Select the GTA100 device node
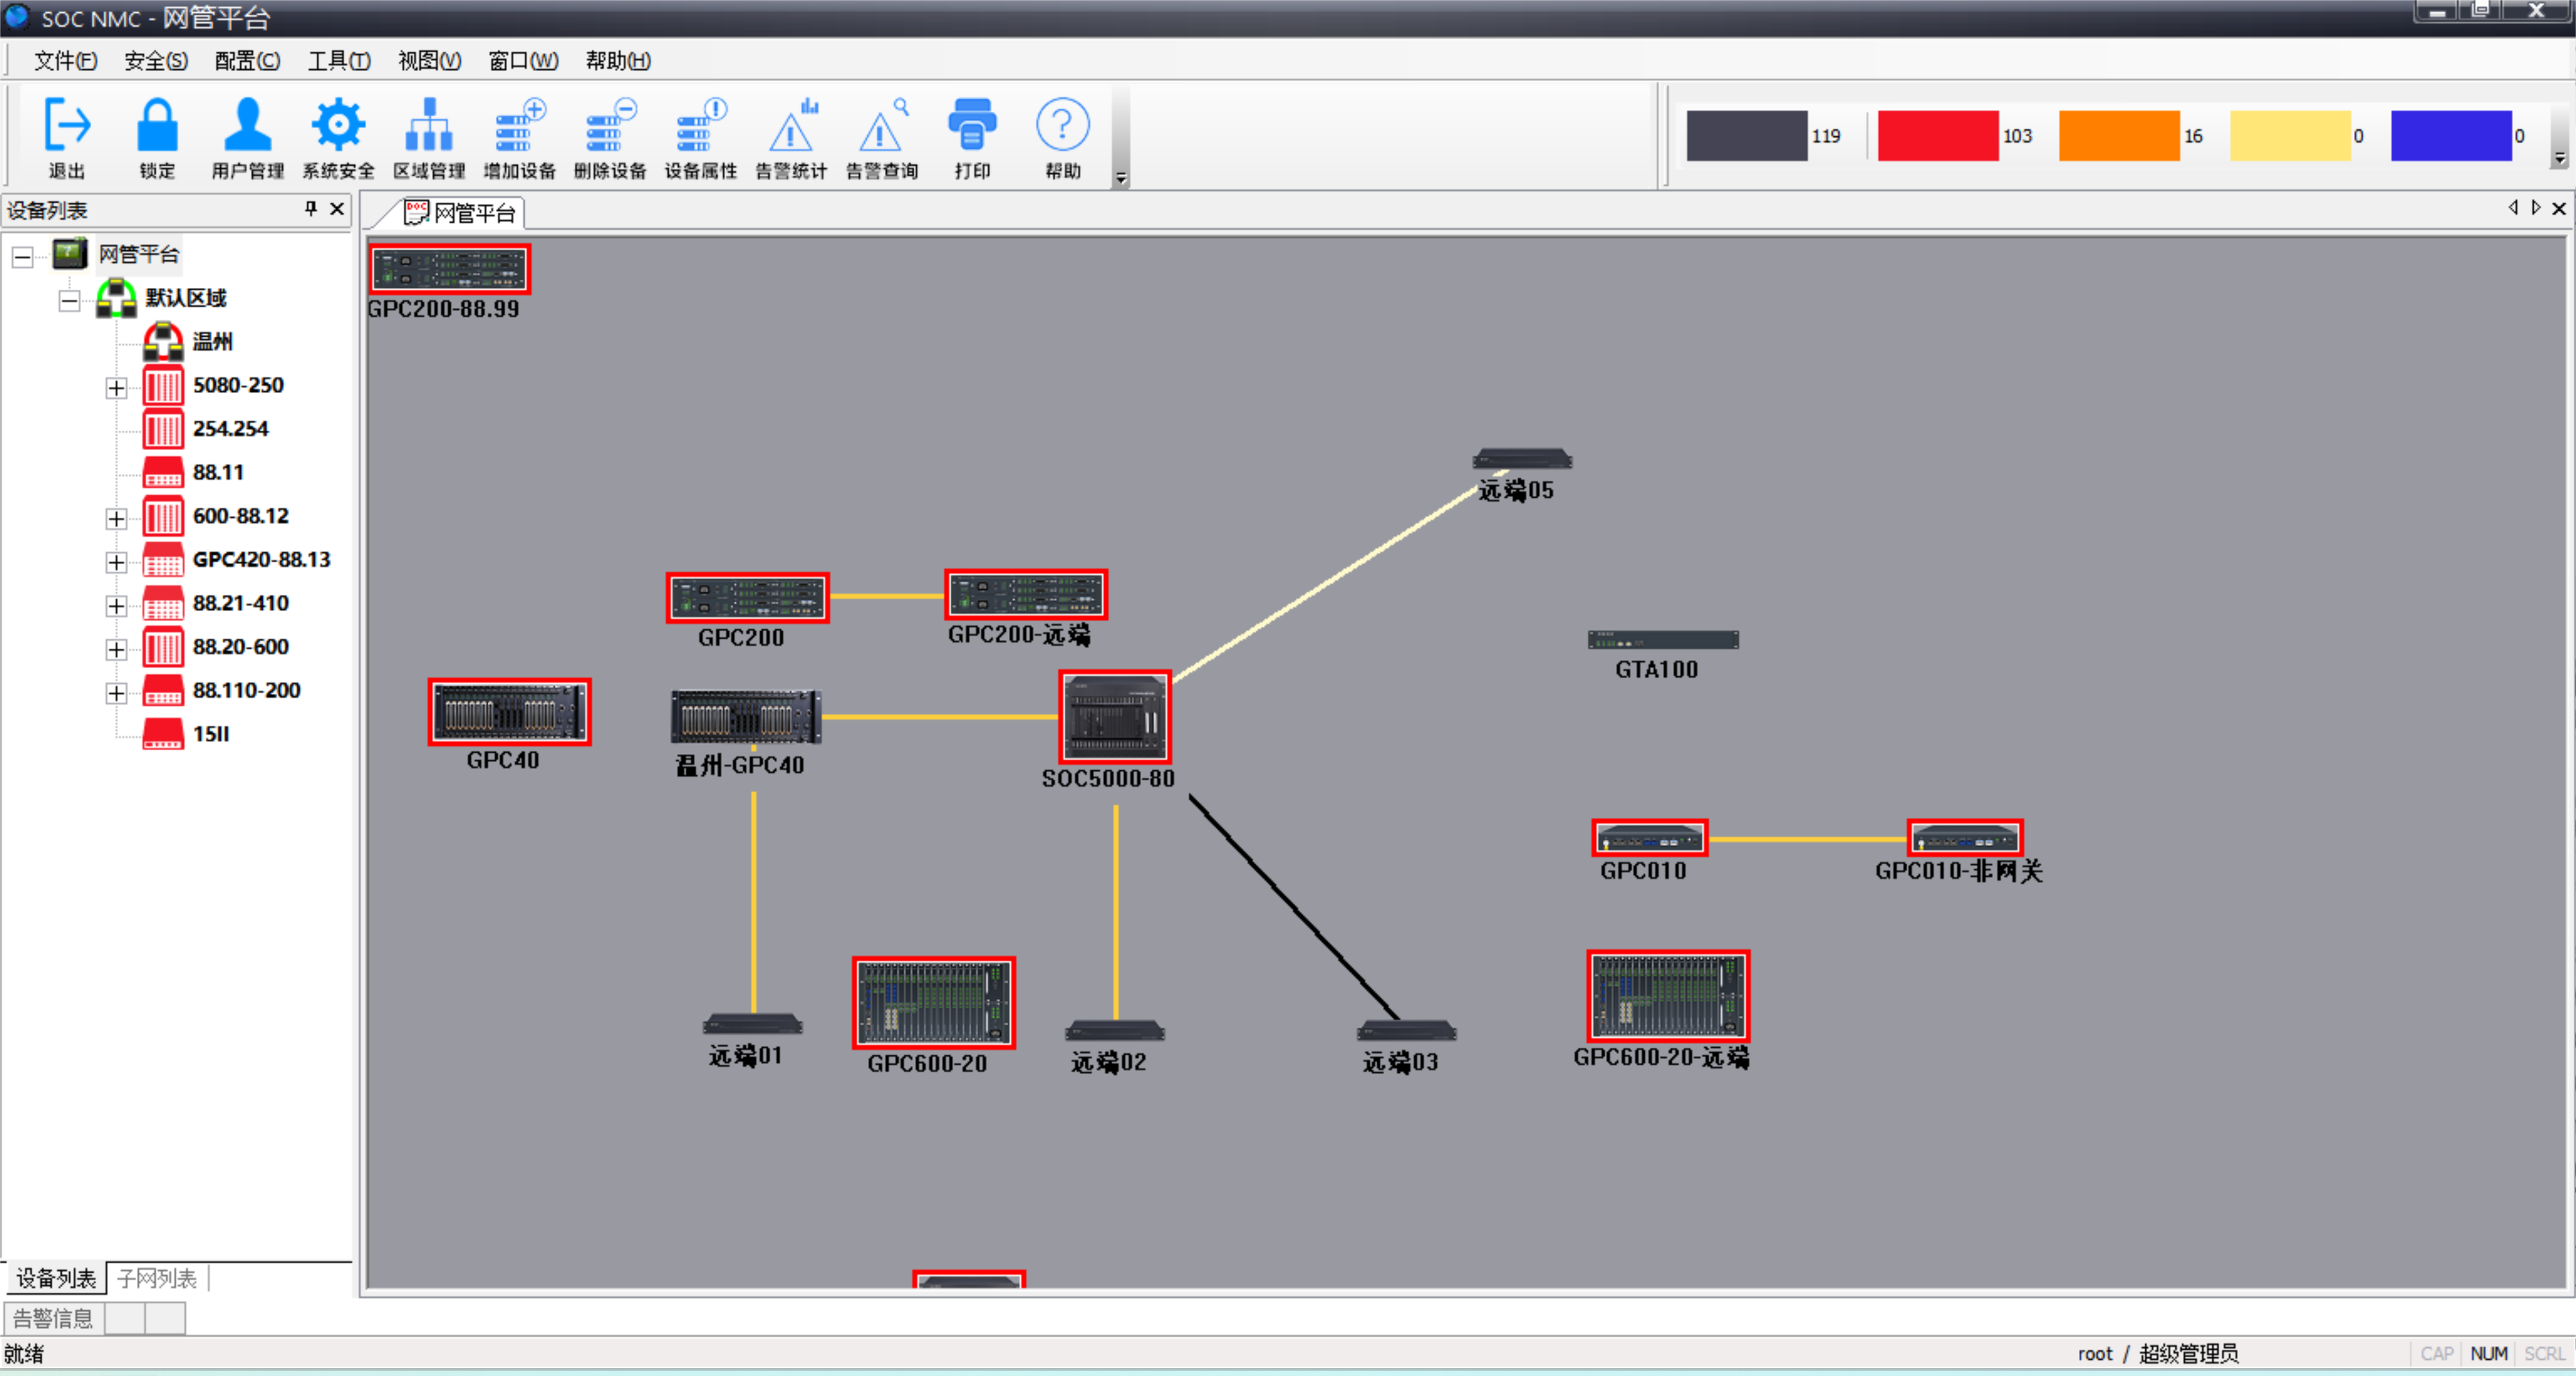Image resolution: width=2576 pixels, height=1376 pixels. [x=1662, y=640]
